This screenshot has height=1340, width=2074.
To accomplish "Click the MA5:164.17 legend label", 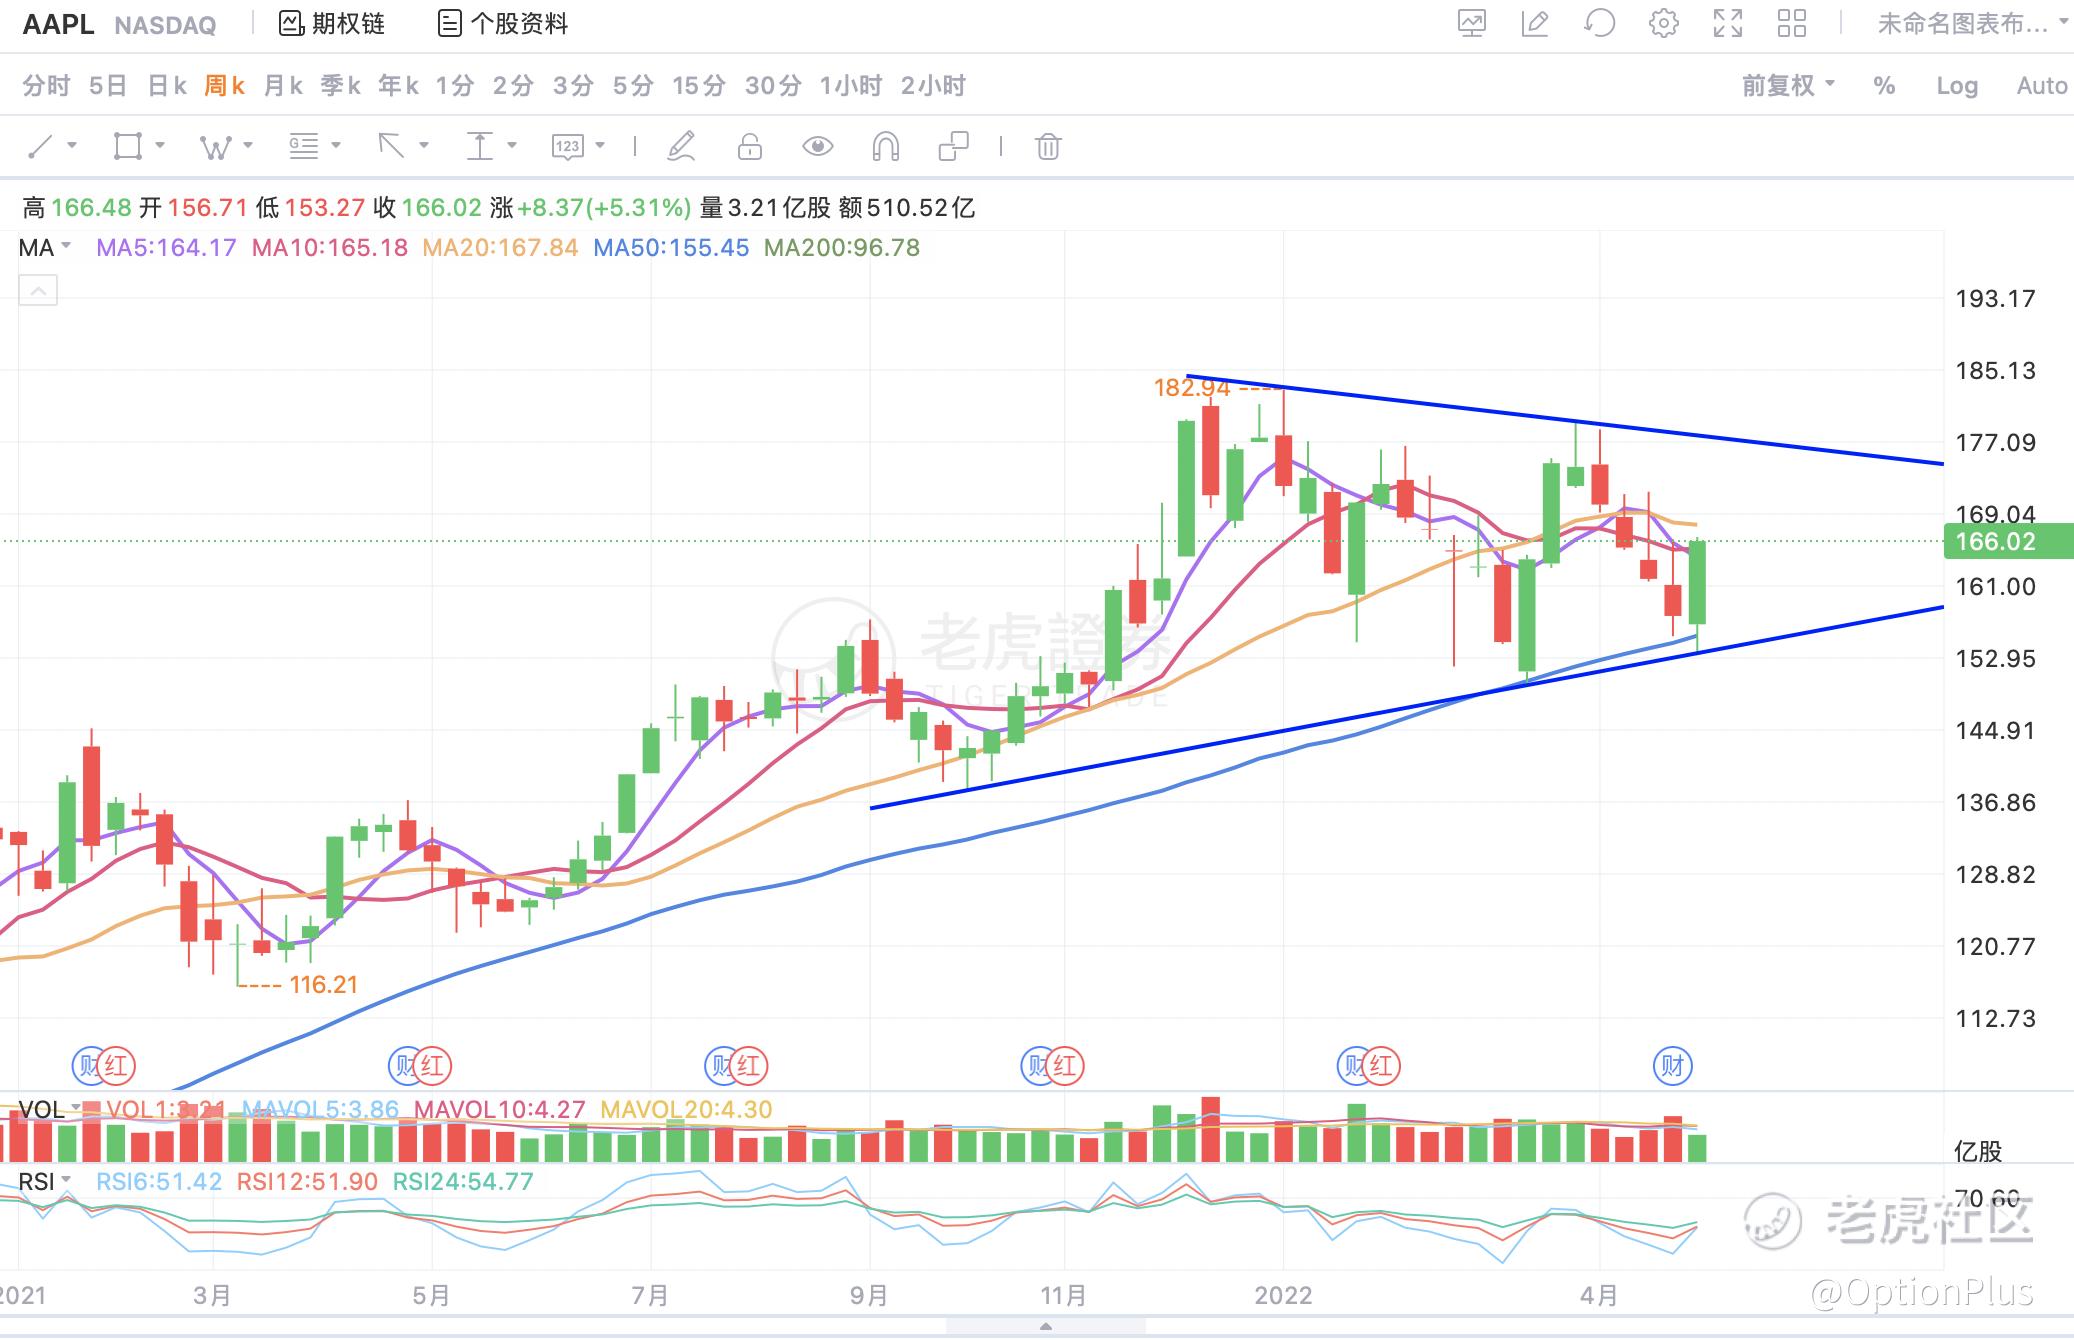I will click(166, 248).
